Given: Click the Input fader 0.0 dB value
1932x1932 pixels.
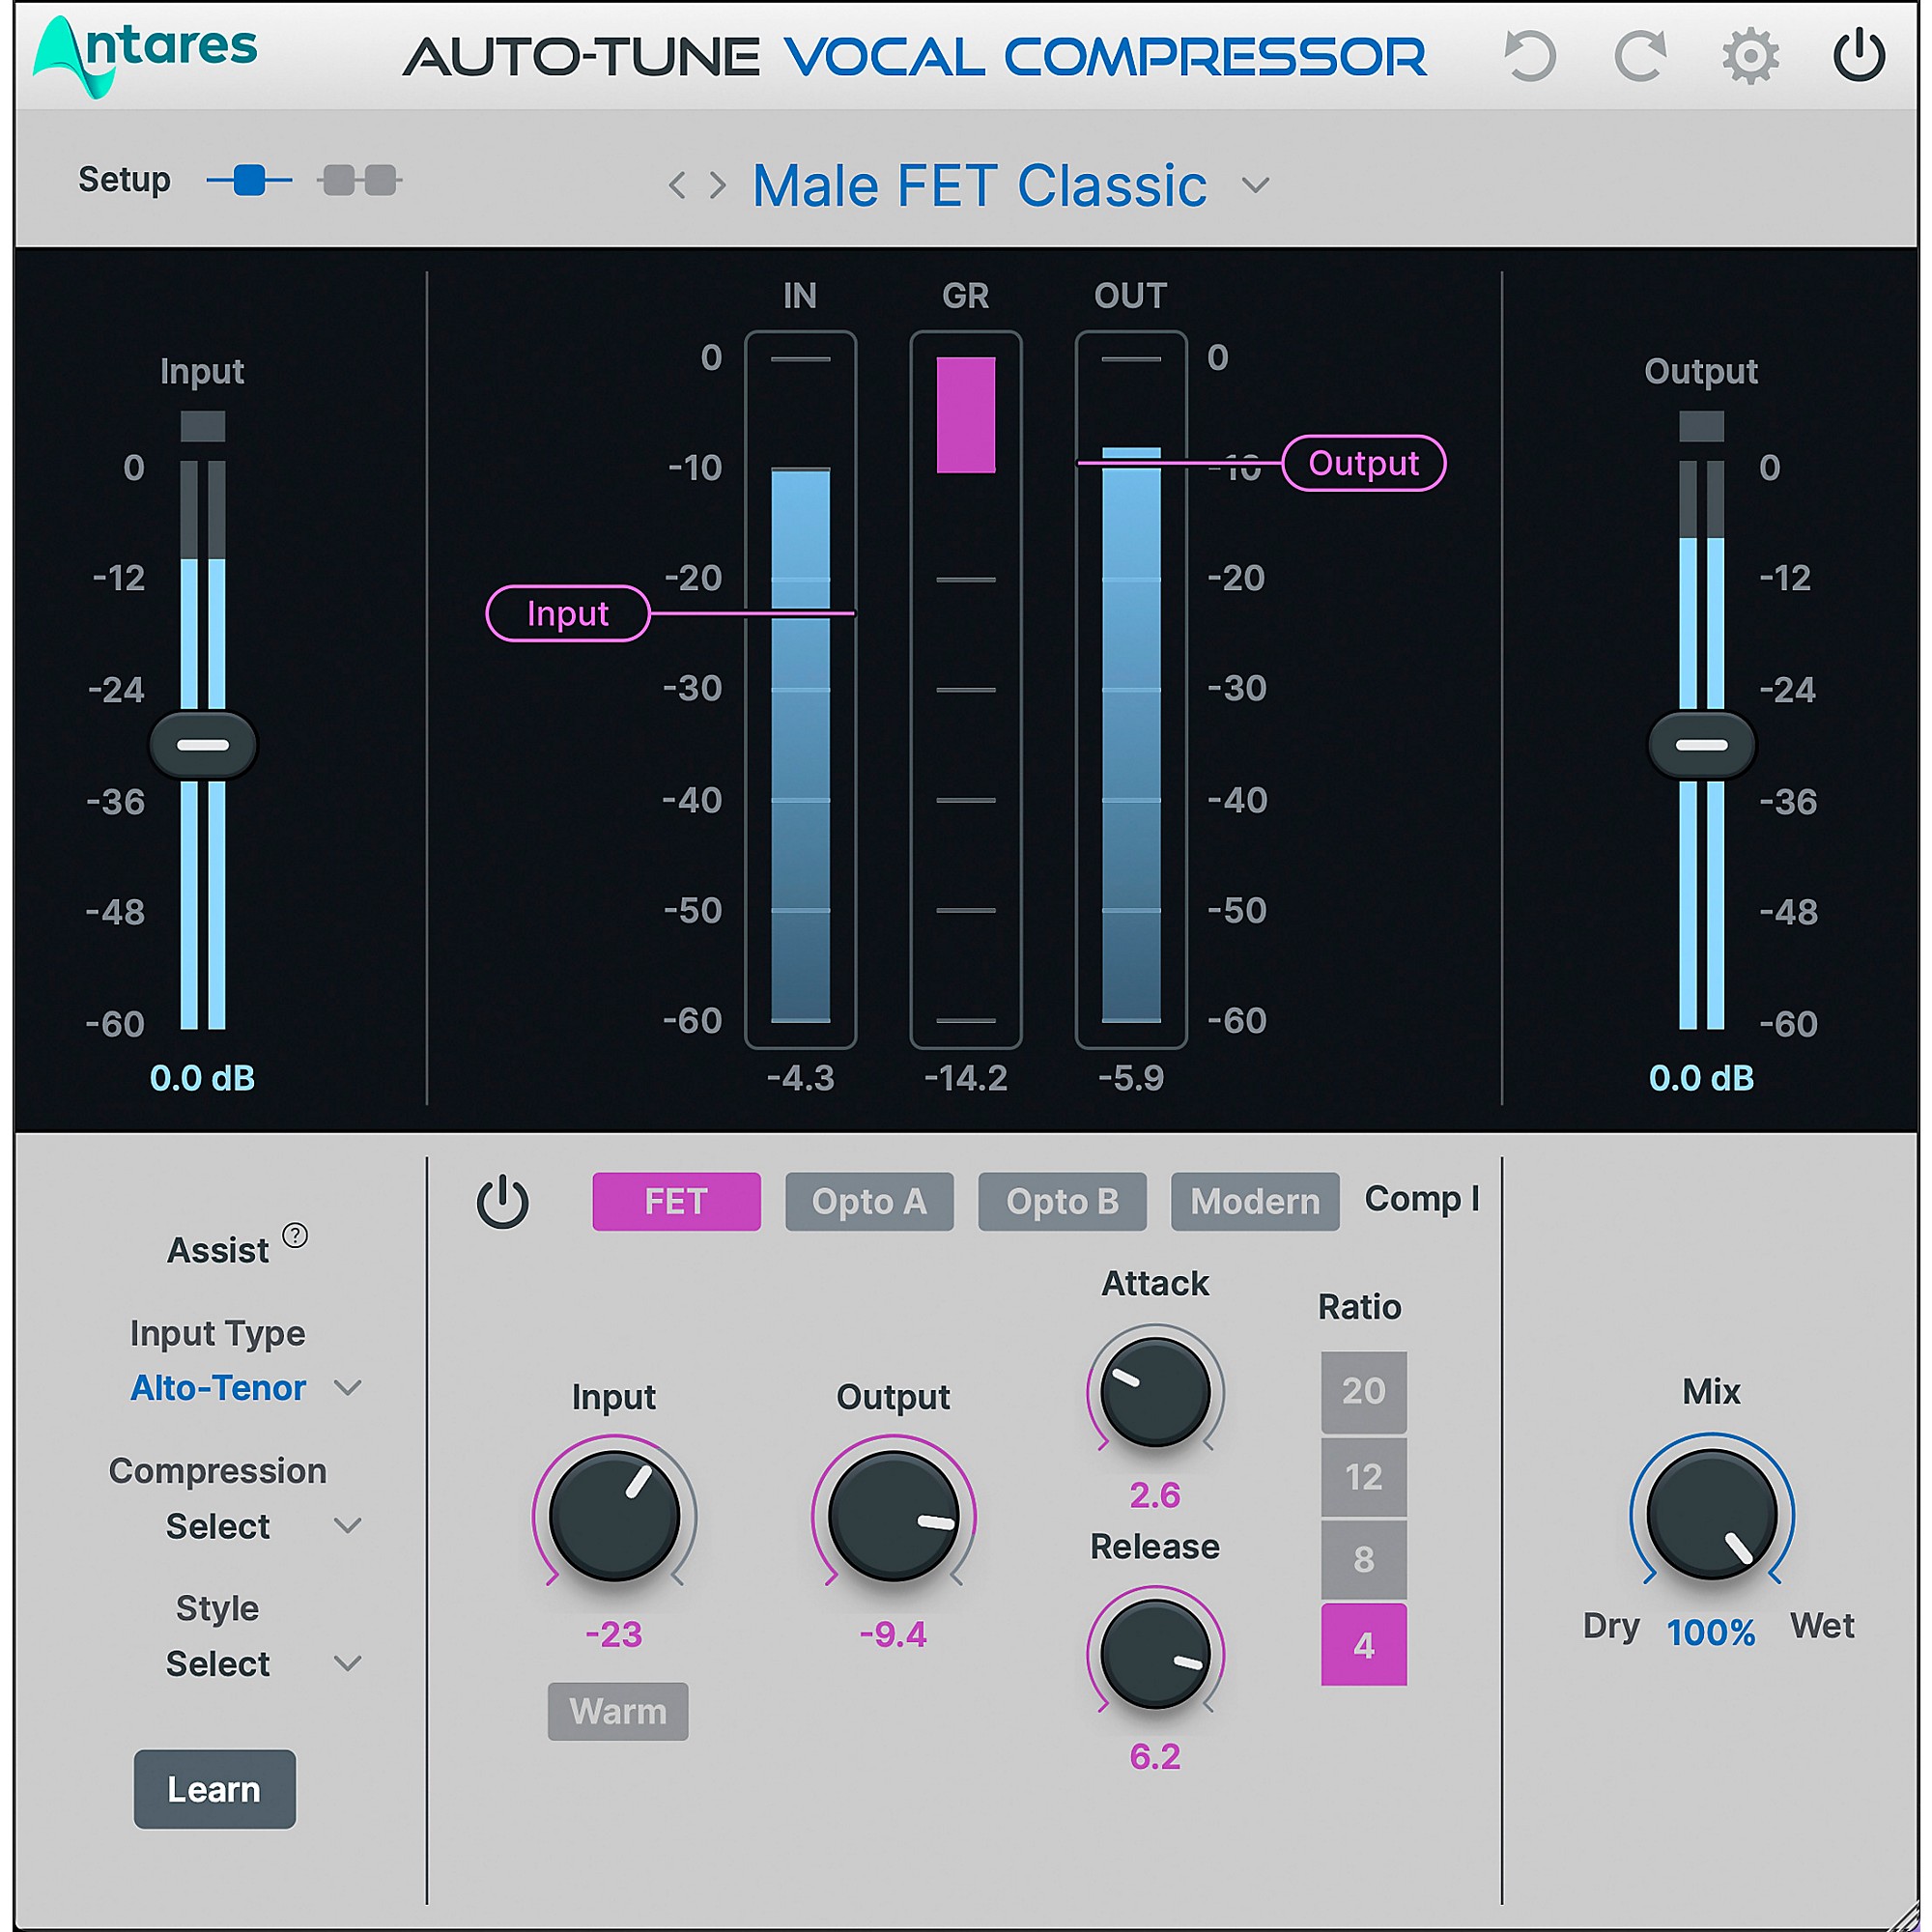Looking at the screenshot, I should (x=203, y=1078).
